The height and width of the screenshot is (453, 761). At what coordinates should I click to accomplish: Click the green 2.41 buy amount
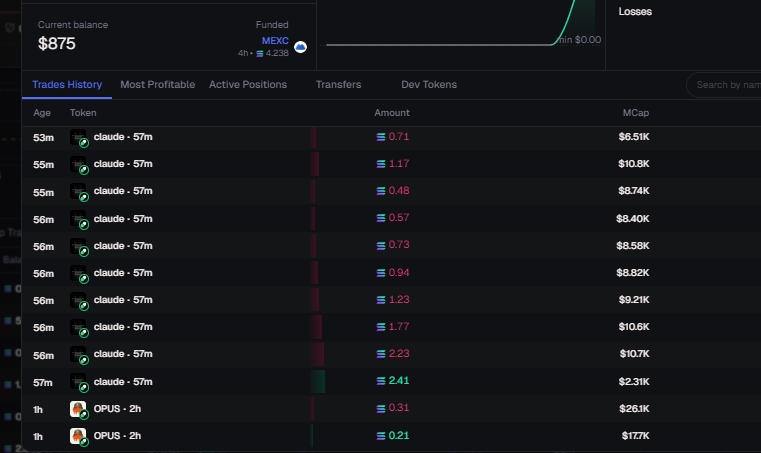pos(399,381)
